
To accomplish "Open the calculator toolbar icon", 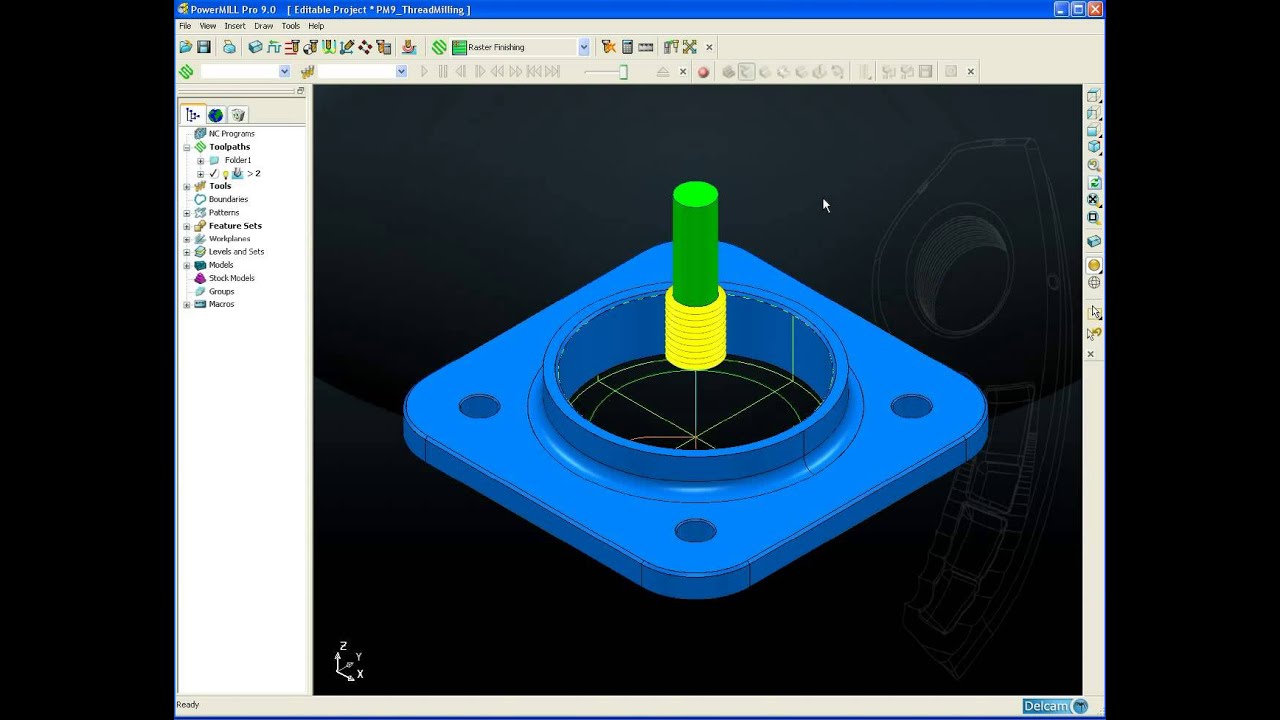I will click(x=627, y=47).
